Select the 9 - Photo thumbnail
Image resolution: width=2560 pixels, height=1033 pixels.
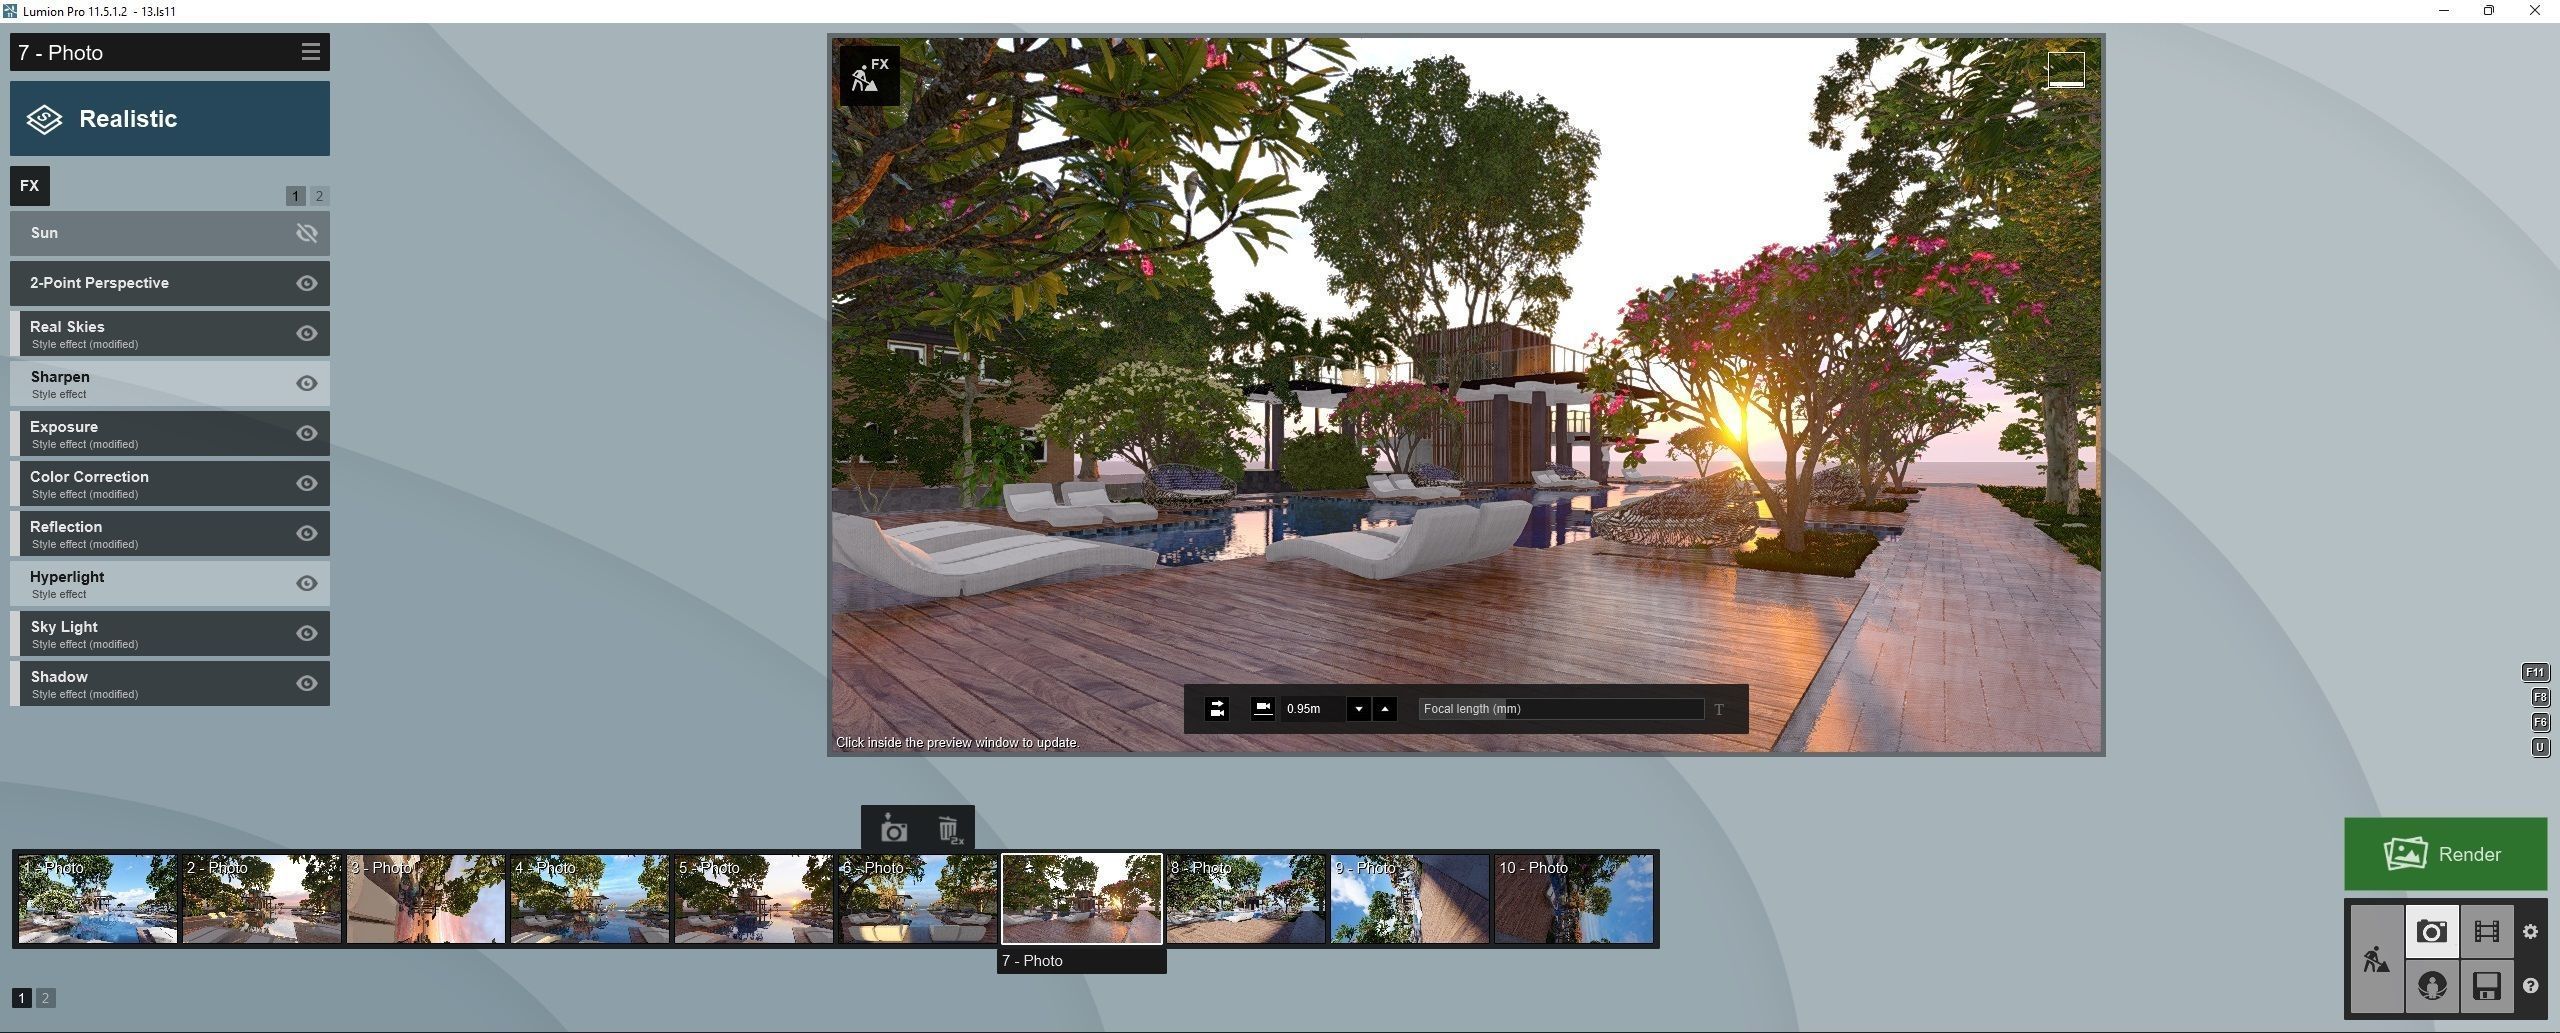[1410, 899]
